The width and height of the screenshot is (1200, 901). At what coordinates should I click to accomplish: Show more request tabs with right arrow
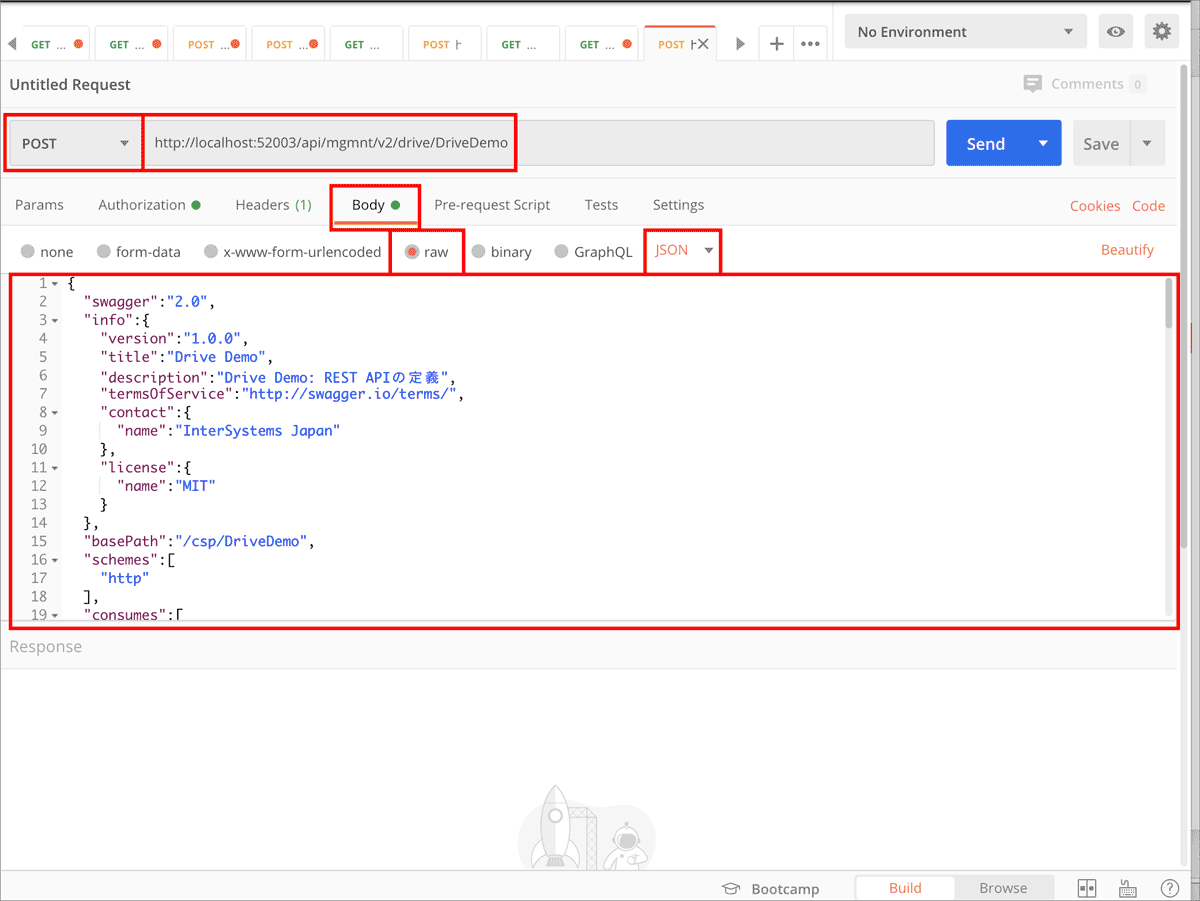(x=740, y=44)
